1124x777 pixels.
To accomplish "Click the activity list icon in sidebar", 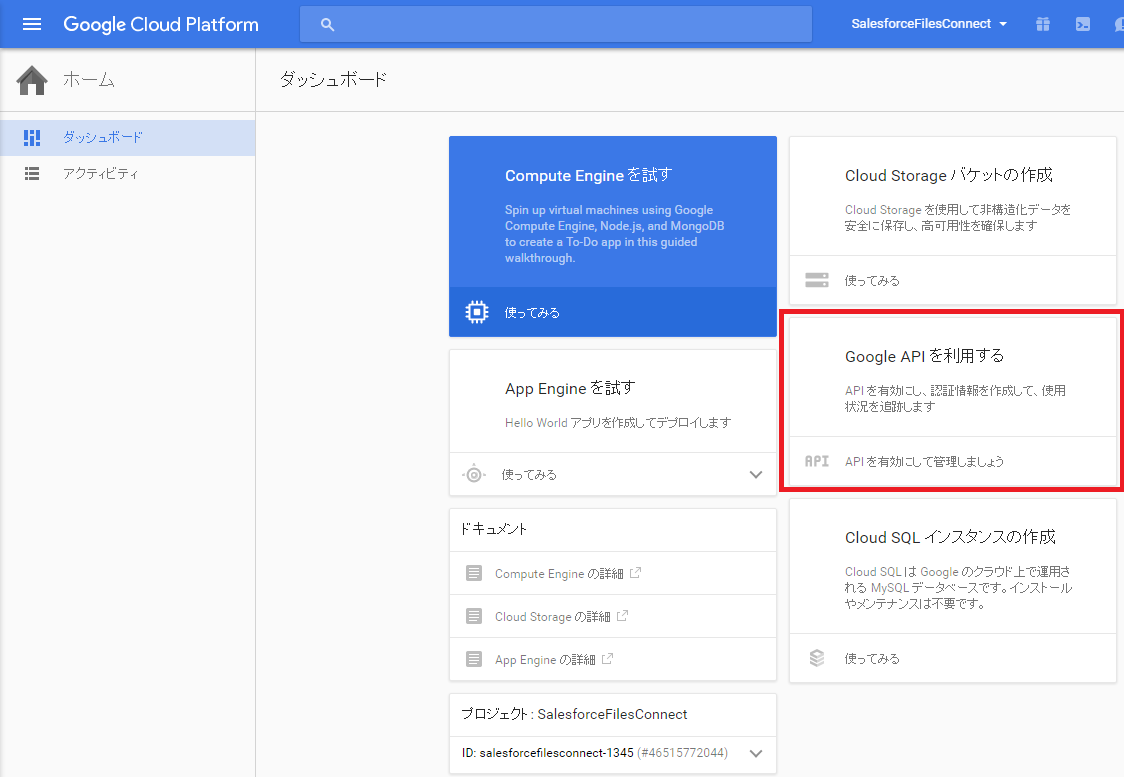I will pyautogui.click(x=32, y=173).
